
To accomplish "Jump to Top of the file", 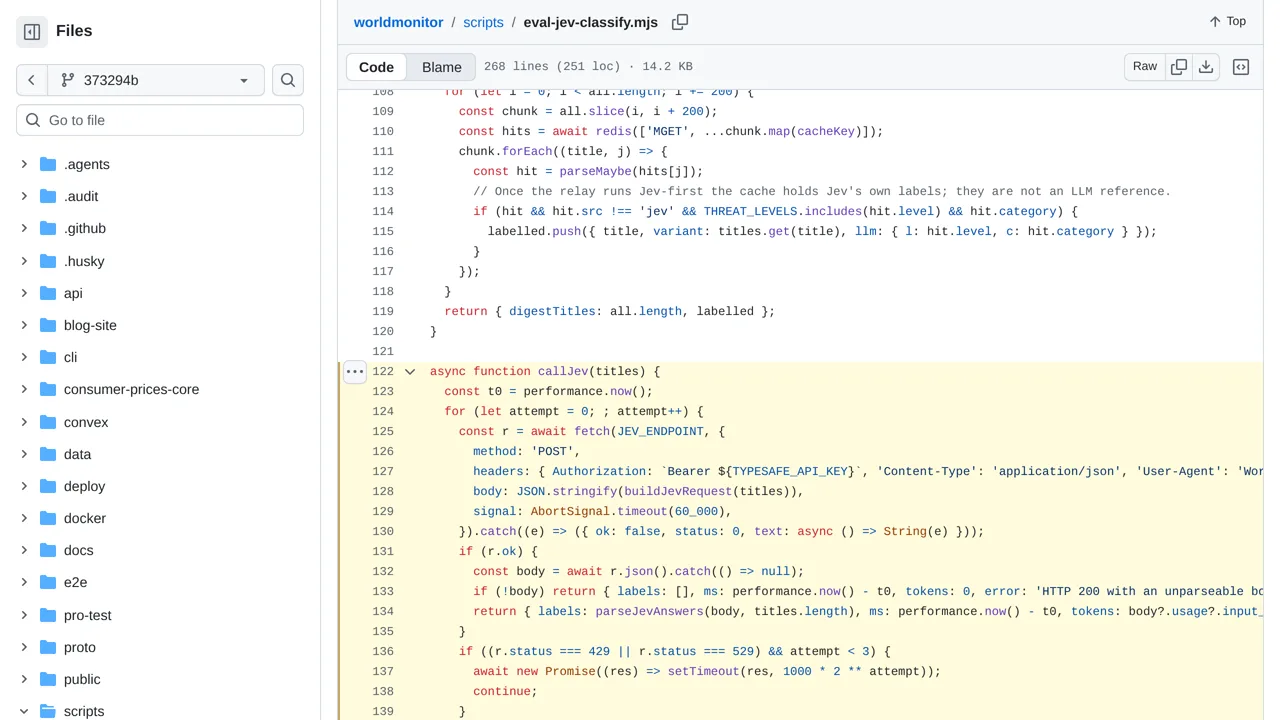I will tap(1228, 21).
